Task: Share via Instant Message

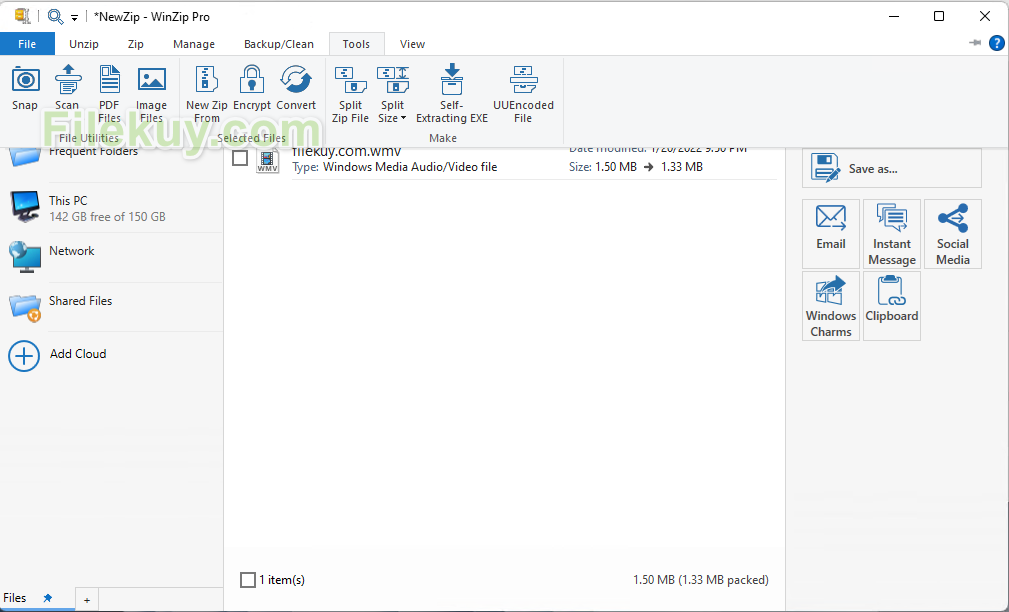Action: point(892,234)
